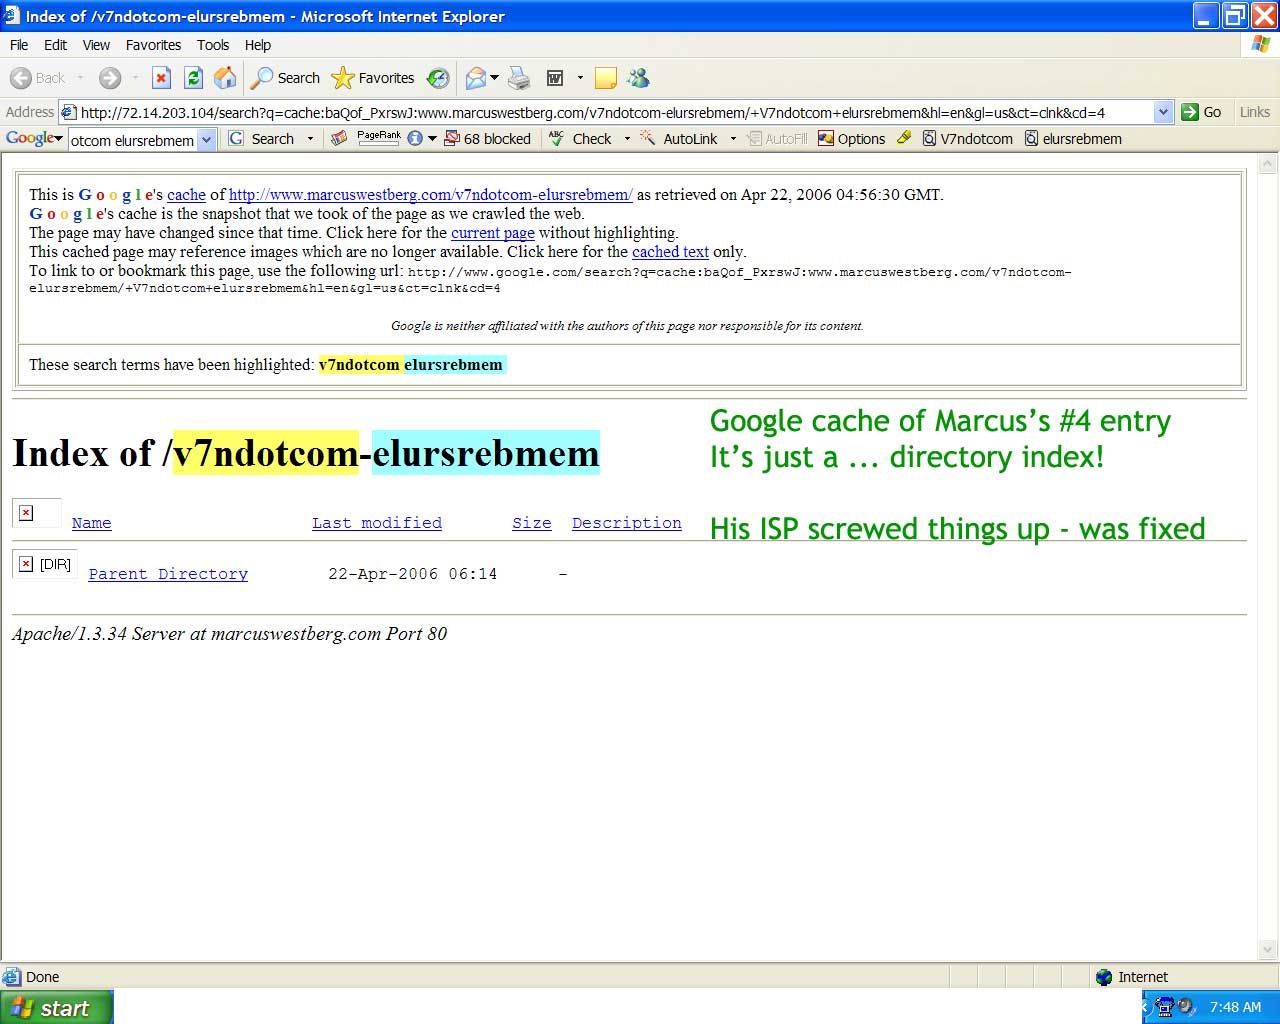
Task: Open the Parent Directory link
Action: pos(168,574)
